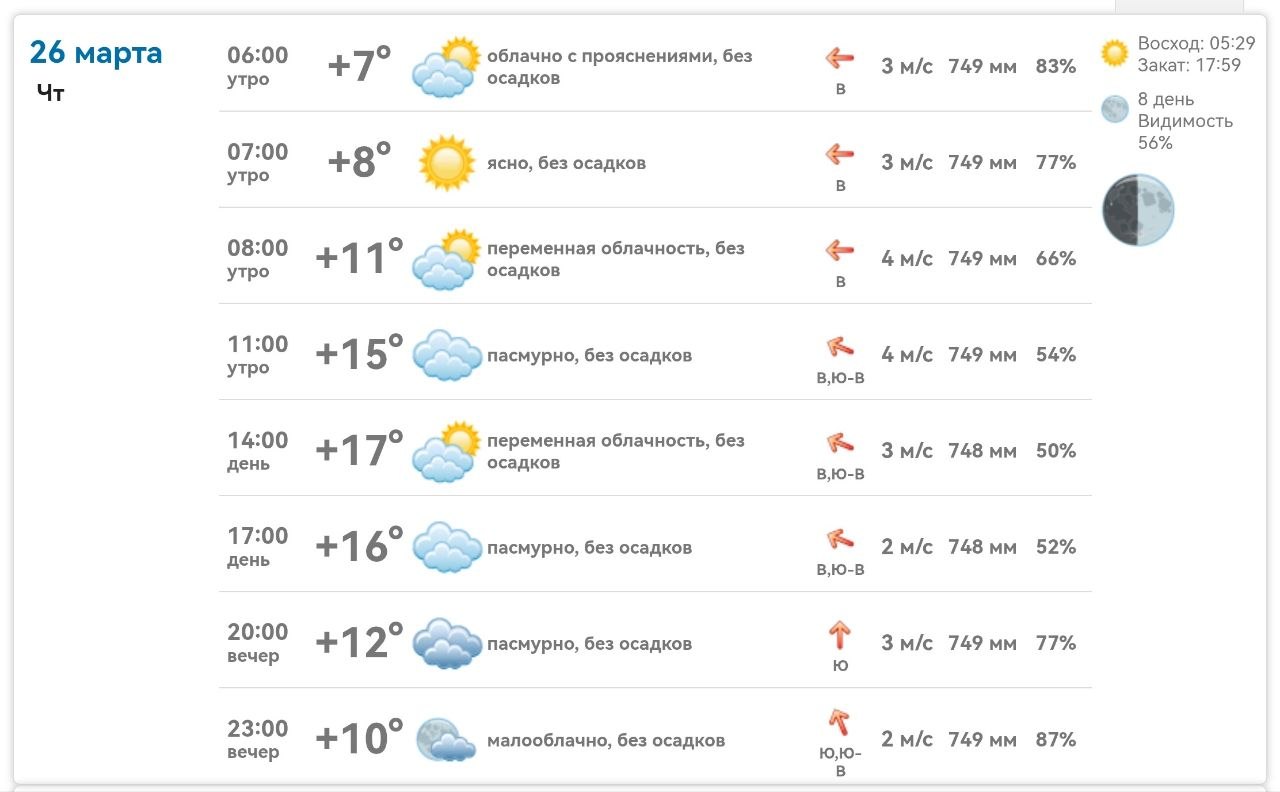Click the partly cloudy icon at 14:00
The height and width of the screenshot is (792, 1280).
coord(446,451)
